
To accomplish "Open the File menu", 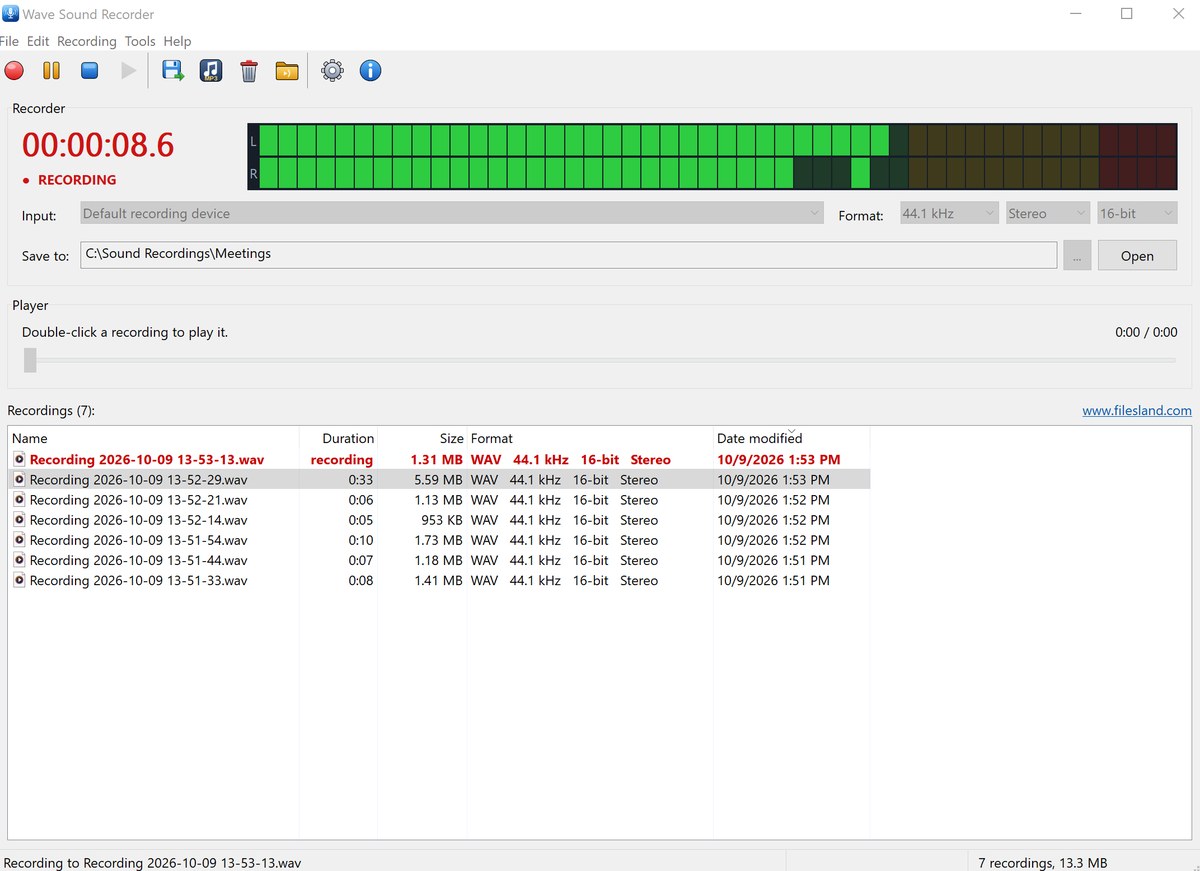I will point(9,41).
